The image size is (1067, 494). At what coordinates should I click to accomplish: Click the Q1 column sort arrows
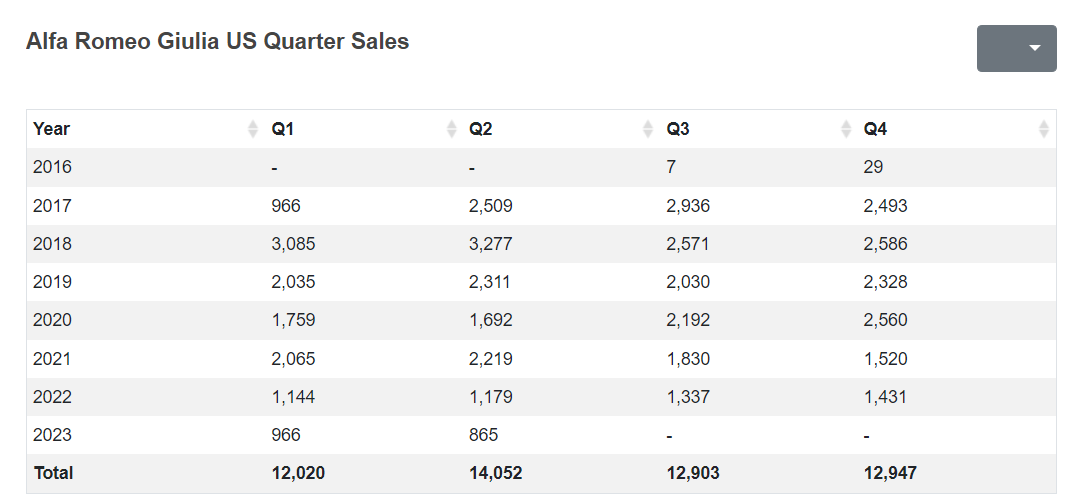451,129
